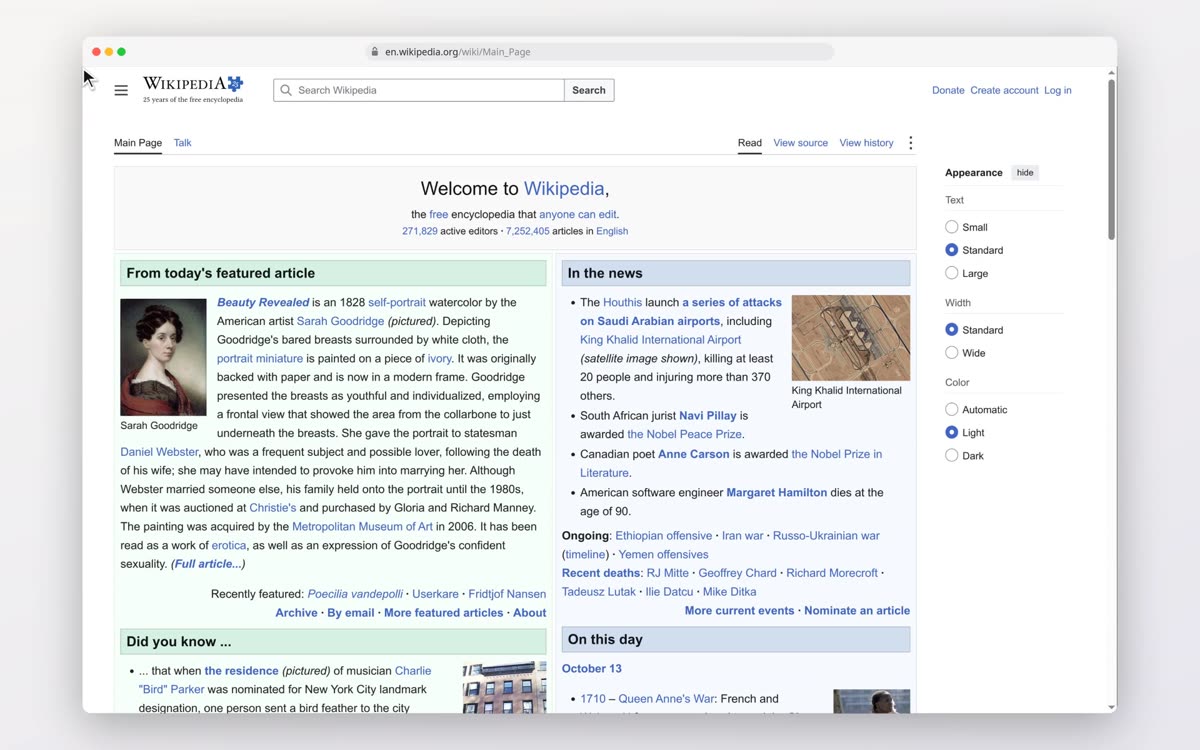Open King Khalid airport satellite image
The width and height of the screenshot is (1200, 750).
(851, 338)
